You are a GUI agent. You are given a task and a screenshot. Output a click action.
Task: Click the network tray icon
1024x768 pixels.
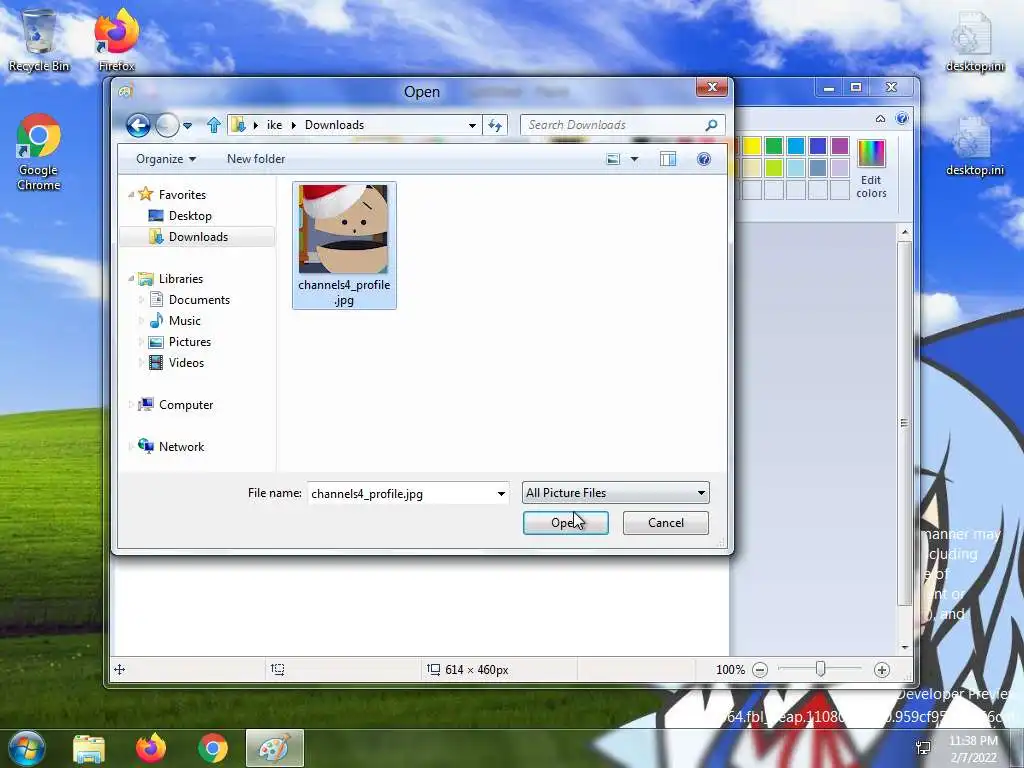(923, 748)
